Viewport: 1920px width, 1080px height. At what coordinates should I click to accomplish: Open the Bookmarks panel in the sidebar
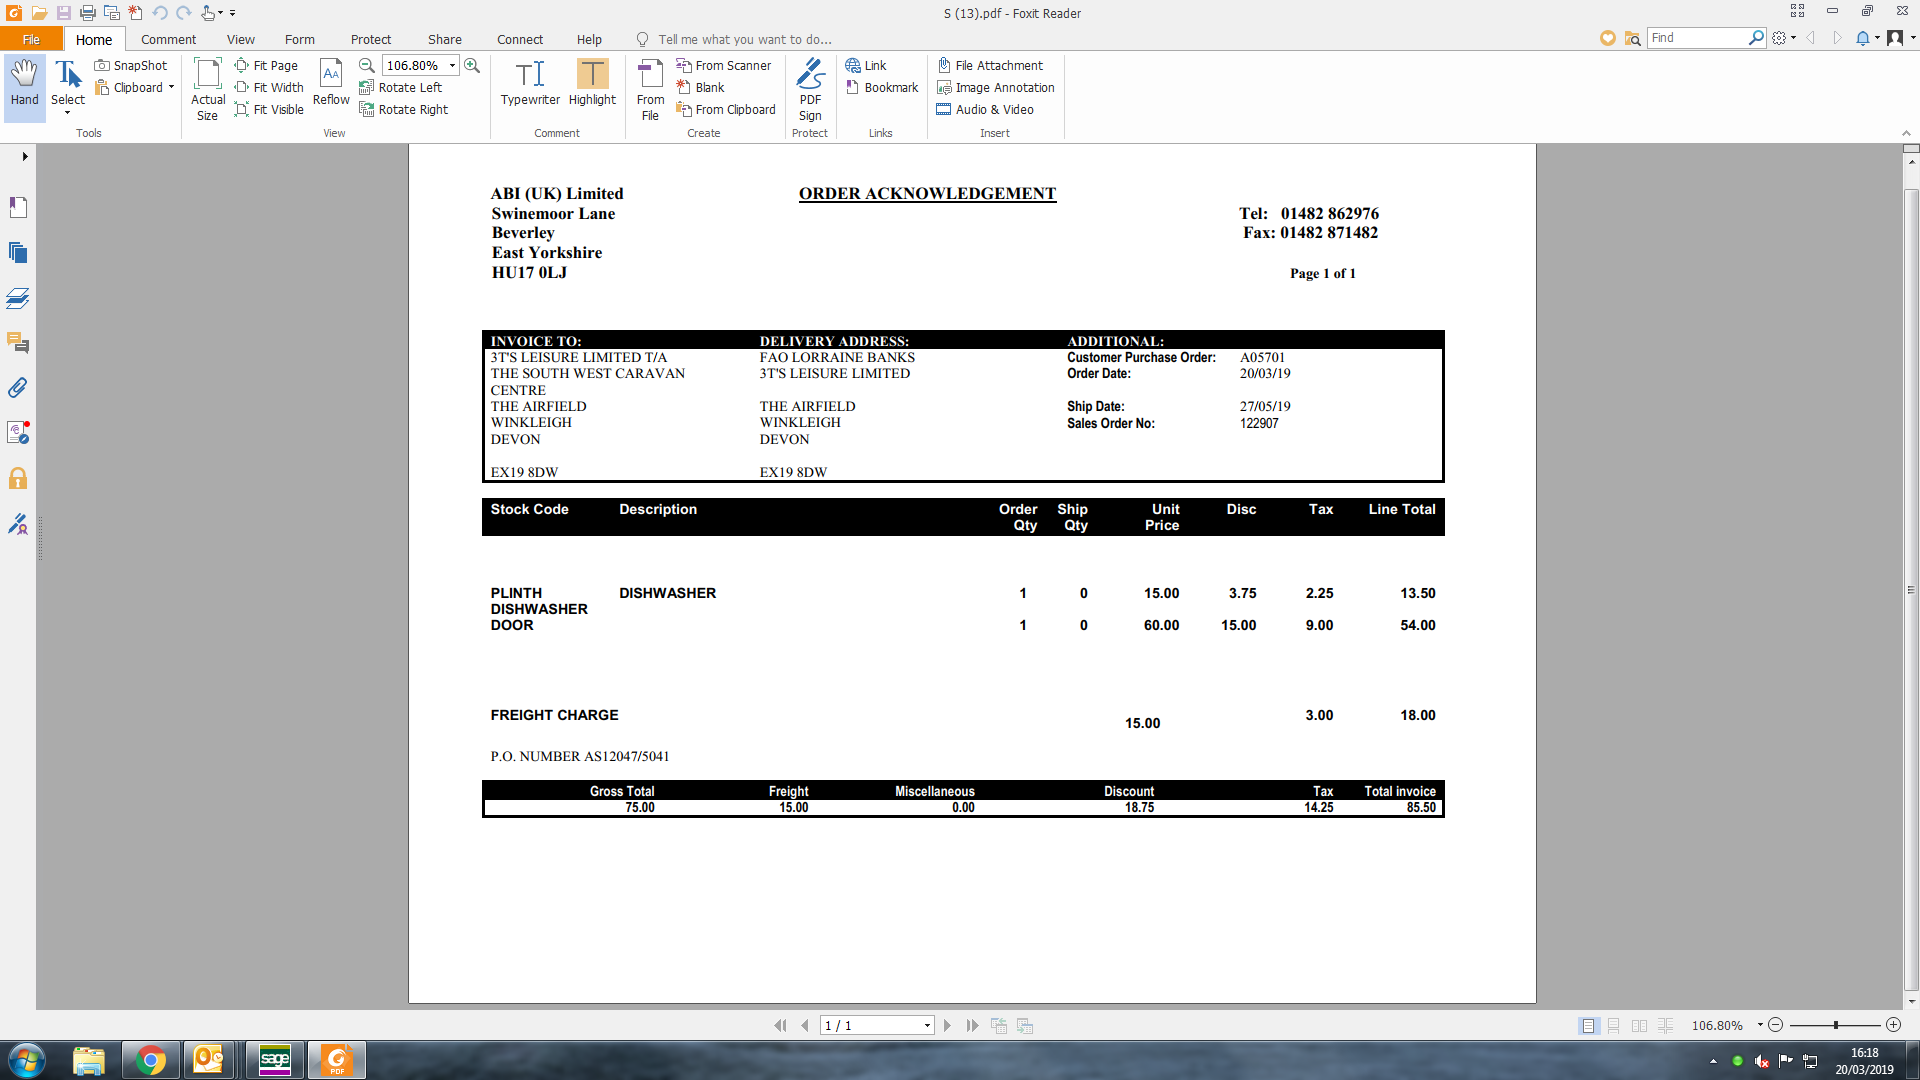(x=18, y=207)
